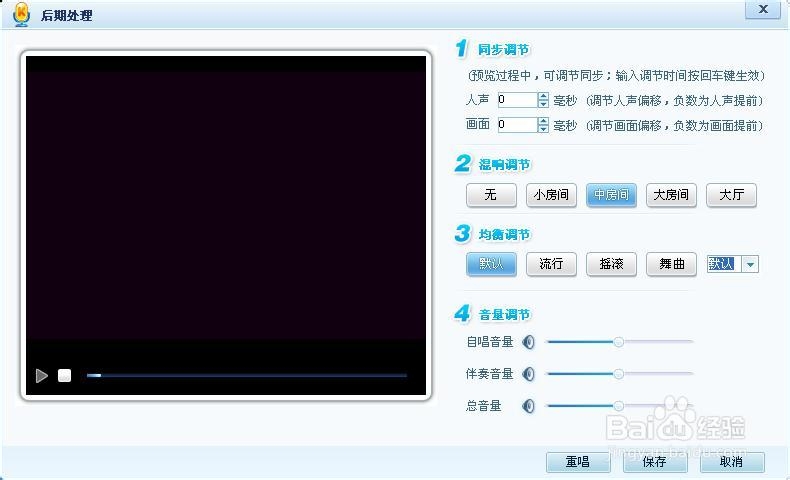Select the 大厅 reverb preset
The width and height of the screenshot is (790, 480).
[731, 195]
